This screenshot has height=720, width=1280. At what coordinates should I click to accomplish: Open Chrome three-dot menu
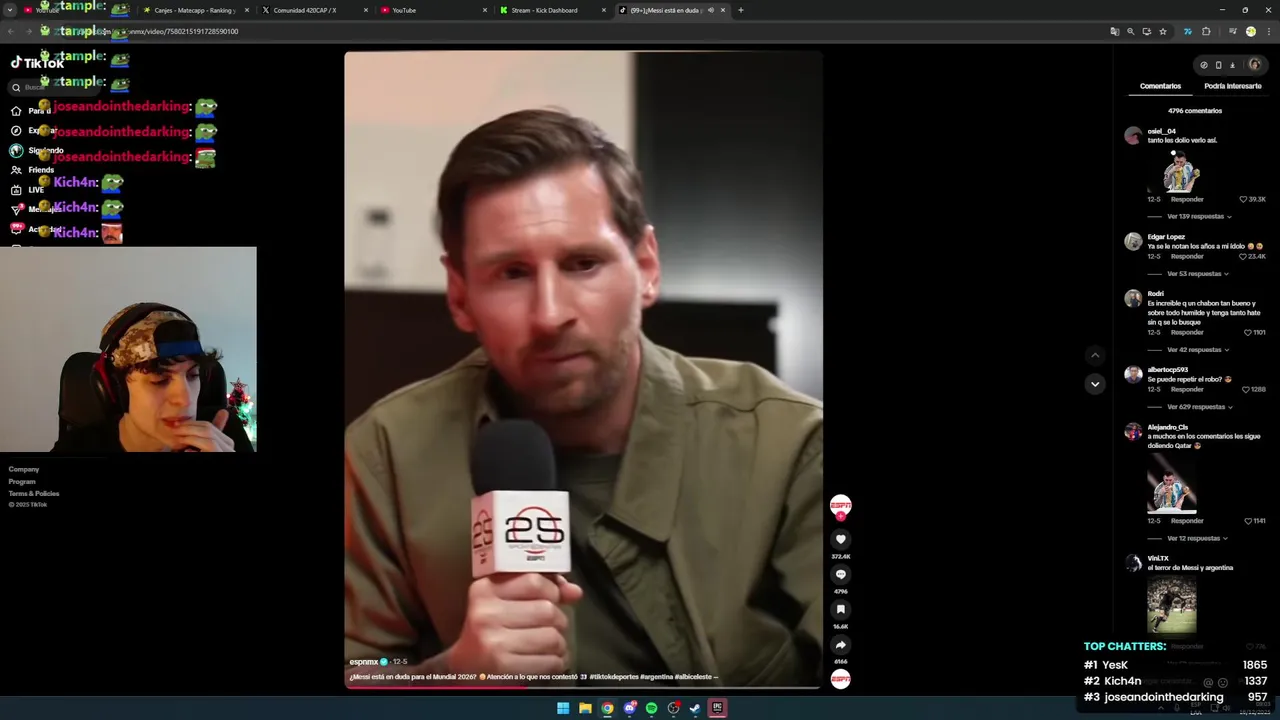click(x=1267, y=31)
